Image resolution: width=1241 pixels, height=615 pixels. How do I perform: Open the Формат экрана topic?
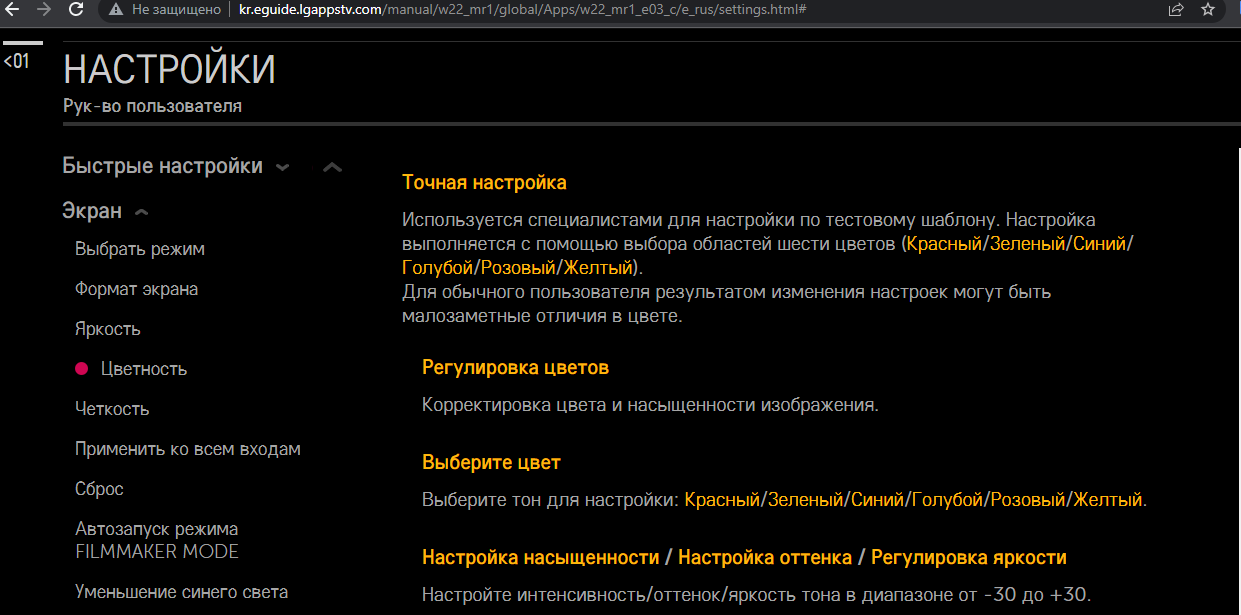[136, 289]
